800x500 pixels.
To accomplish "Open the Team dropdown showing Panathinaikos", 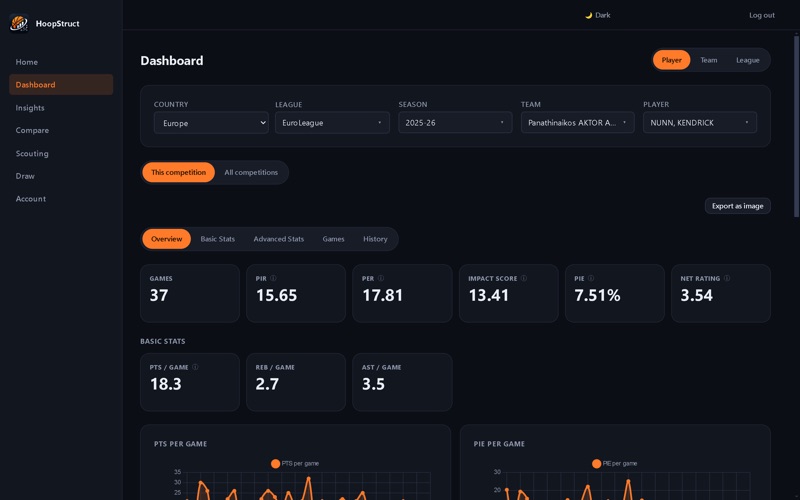I will 578,122.
